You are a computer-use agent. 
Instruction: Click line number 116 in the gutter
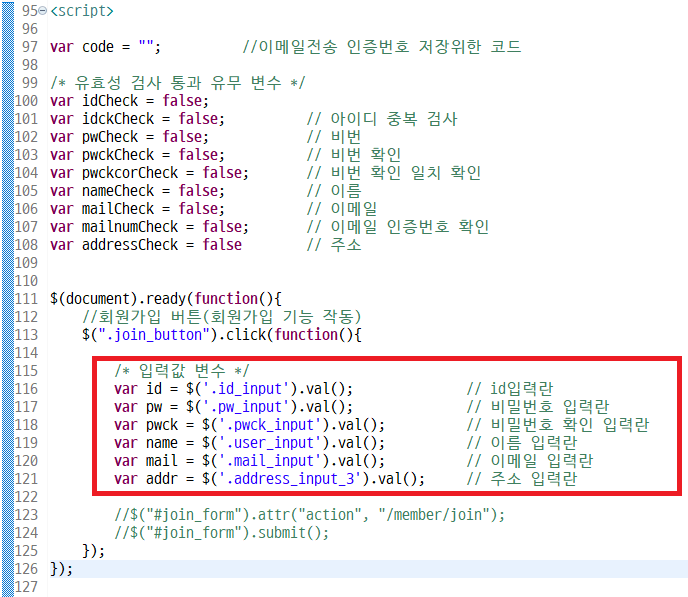tap(26, 388)
